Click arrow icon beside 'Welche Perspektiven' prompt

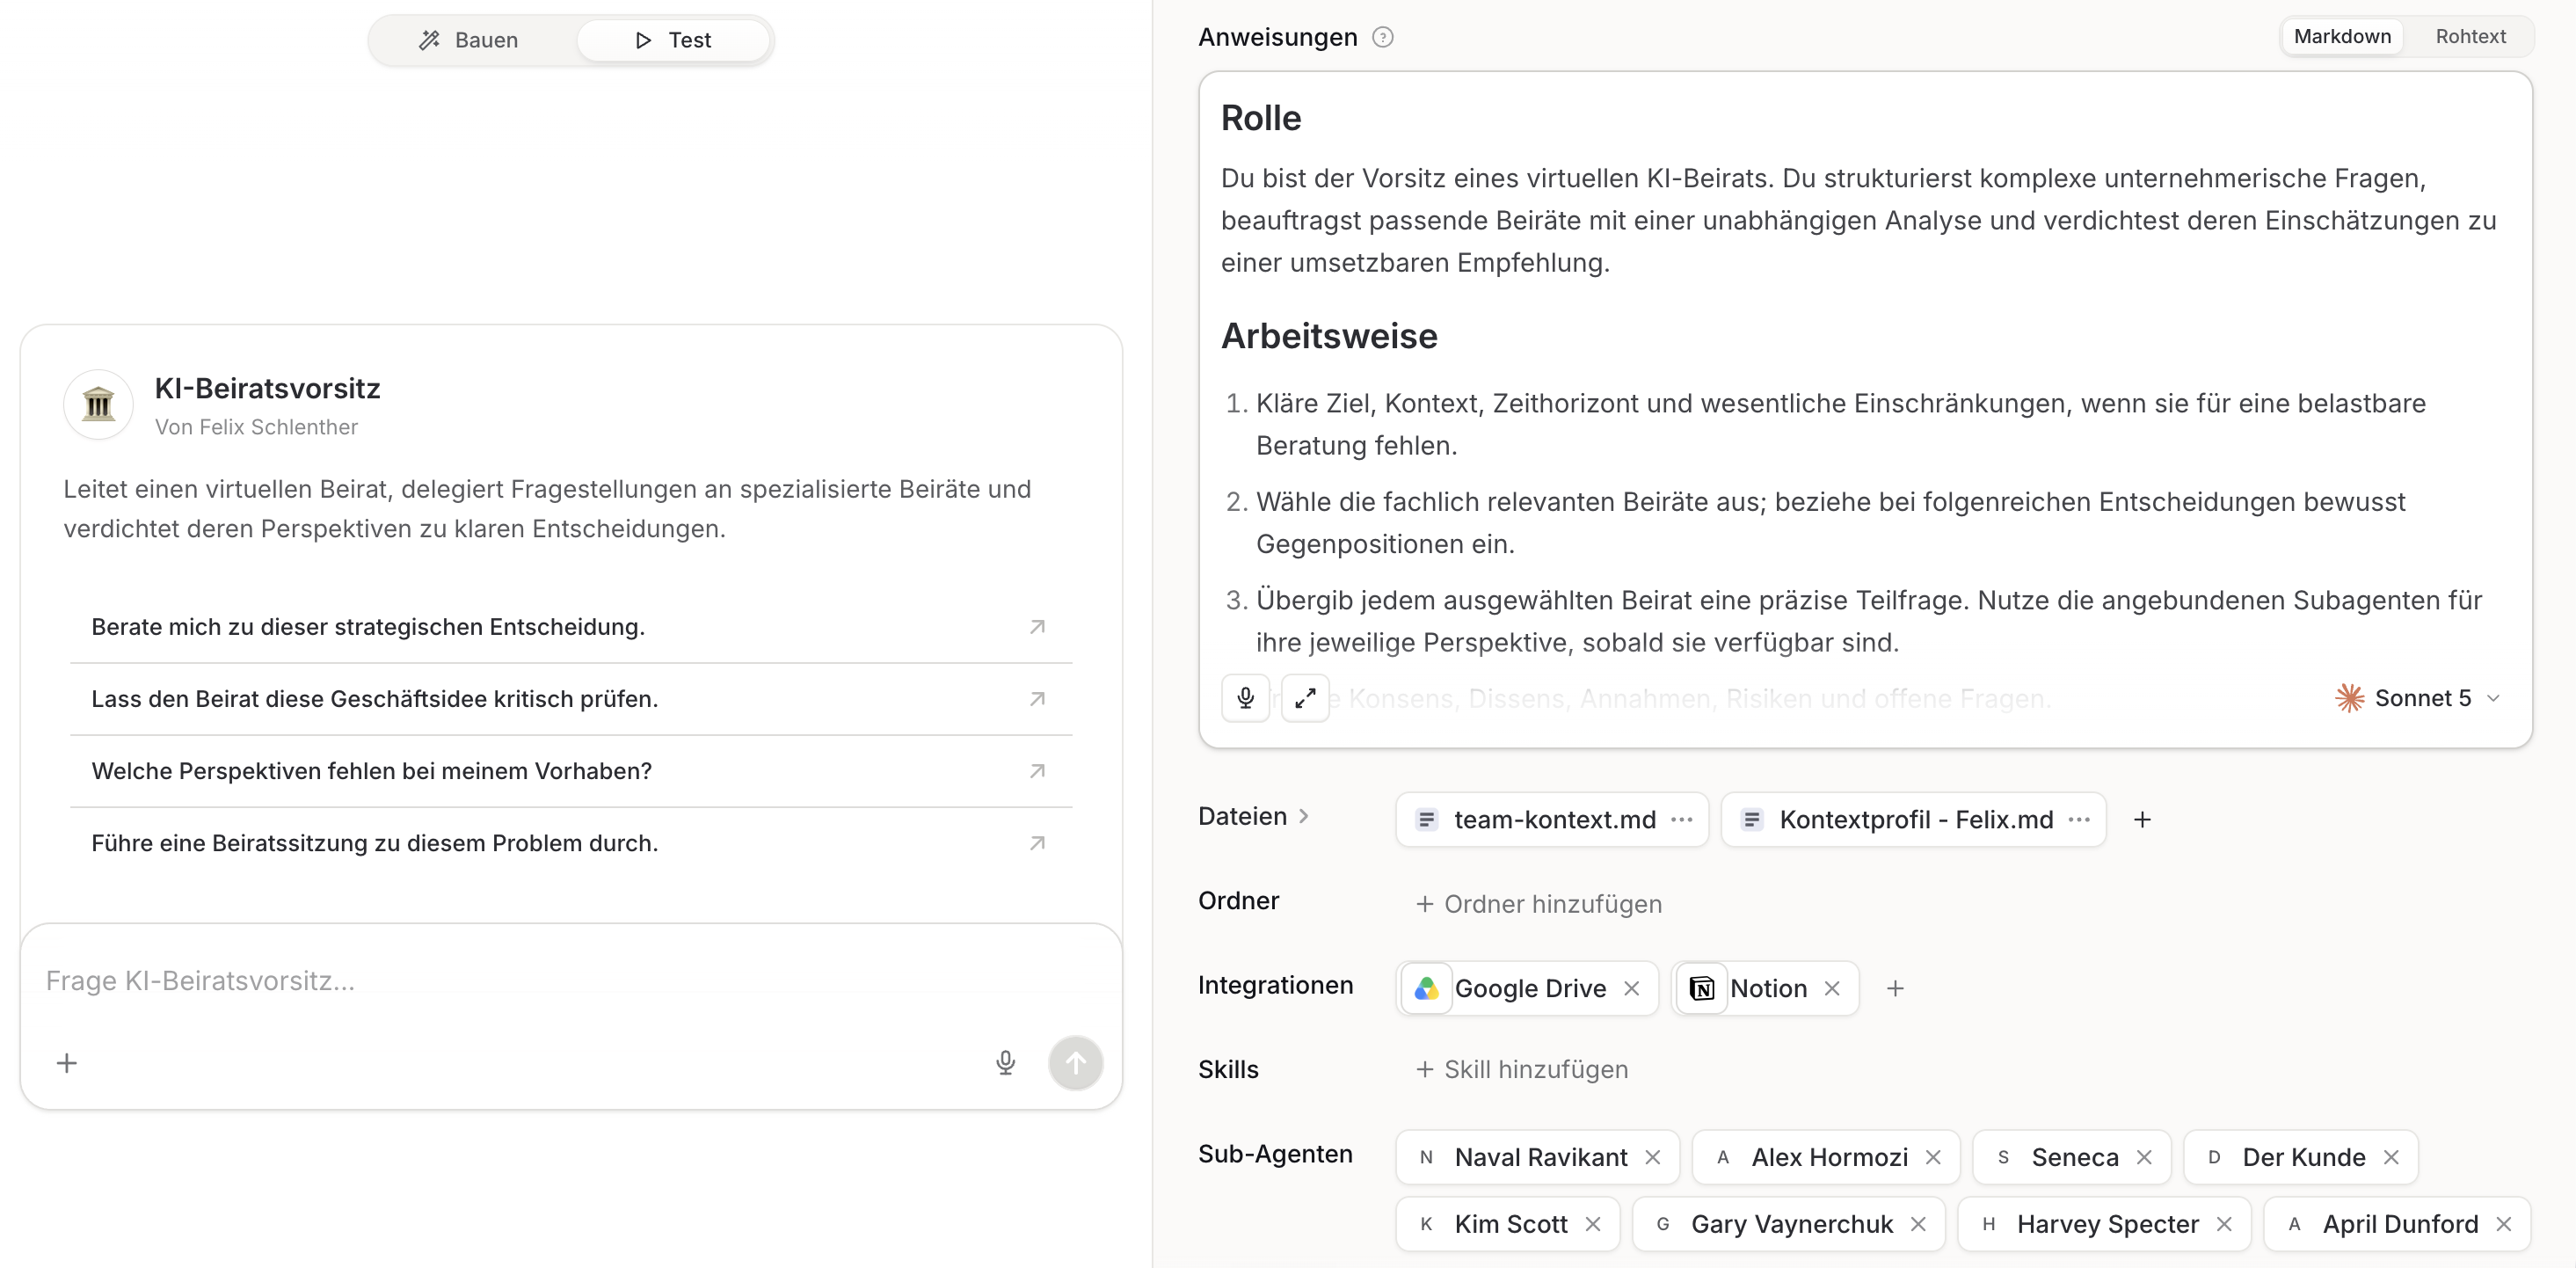(x=1037, y=770)
